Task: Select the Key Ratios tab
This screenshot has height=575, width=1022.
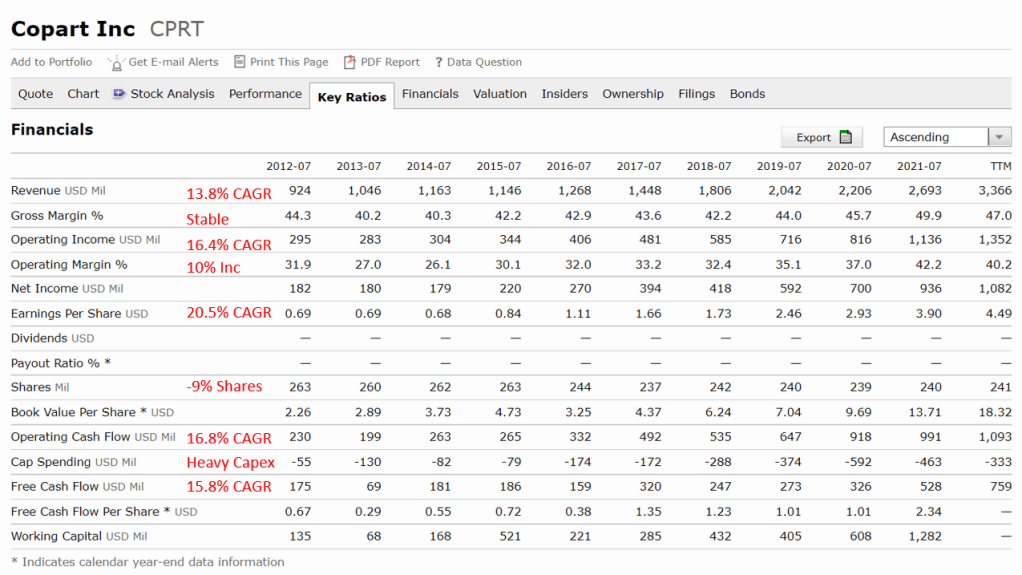Action: click(x=352, y=96)
